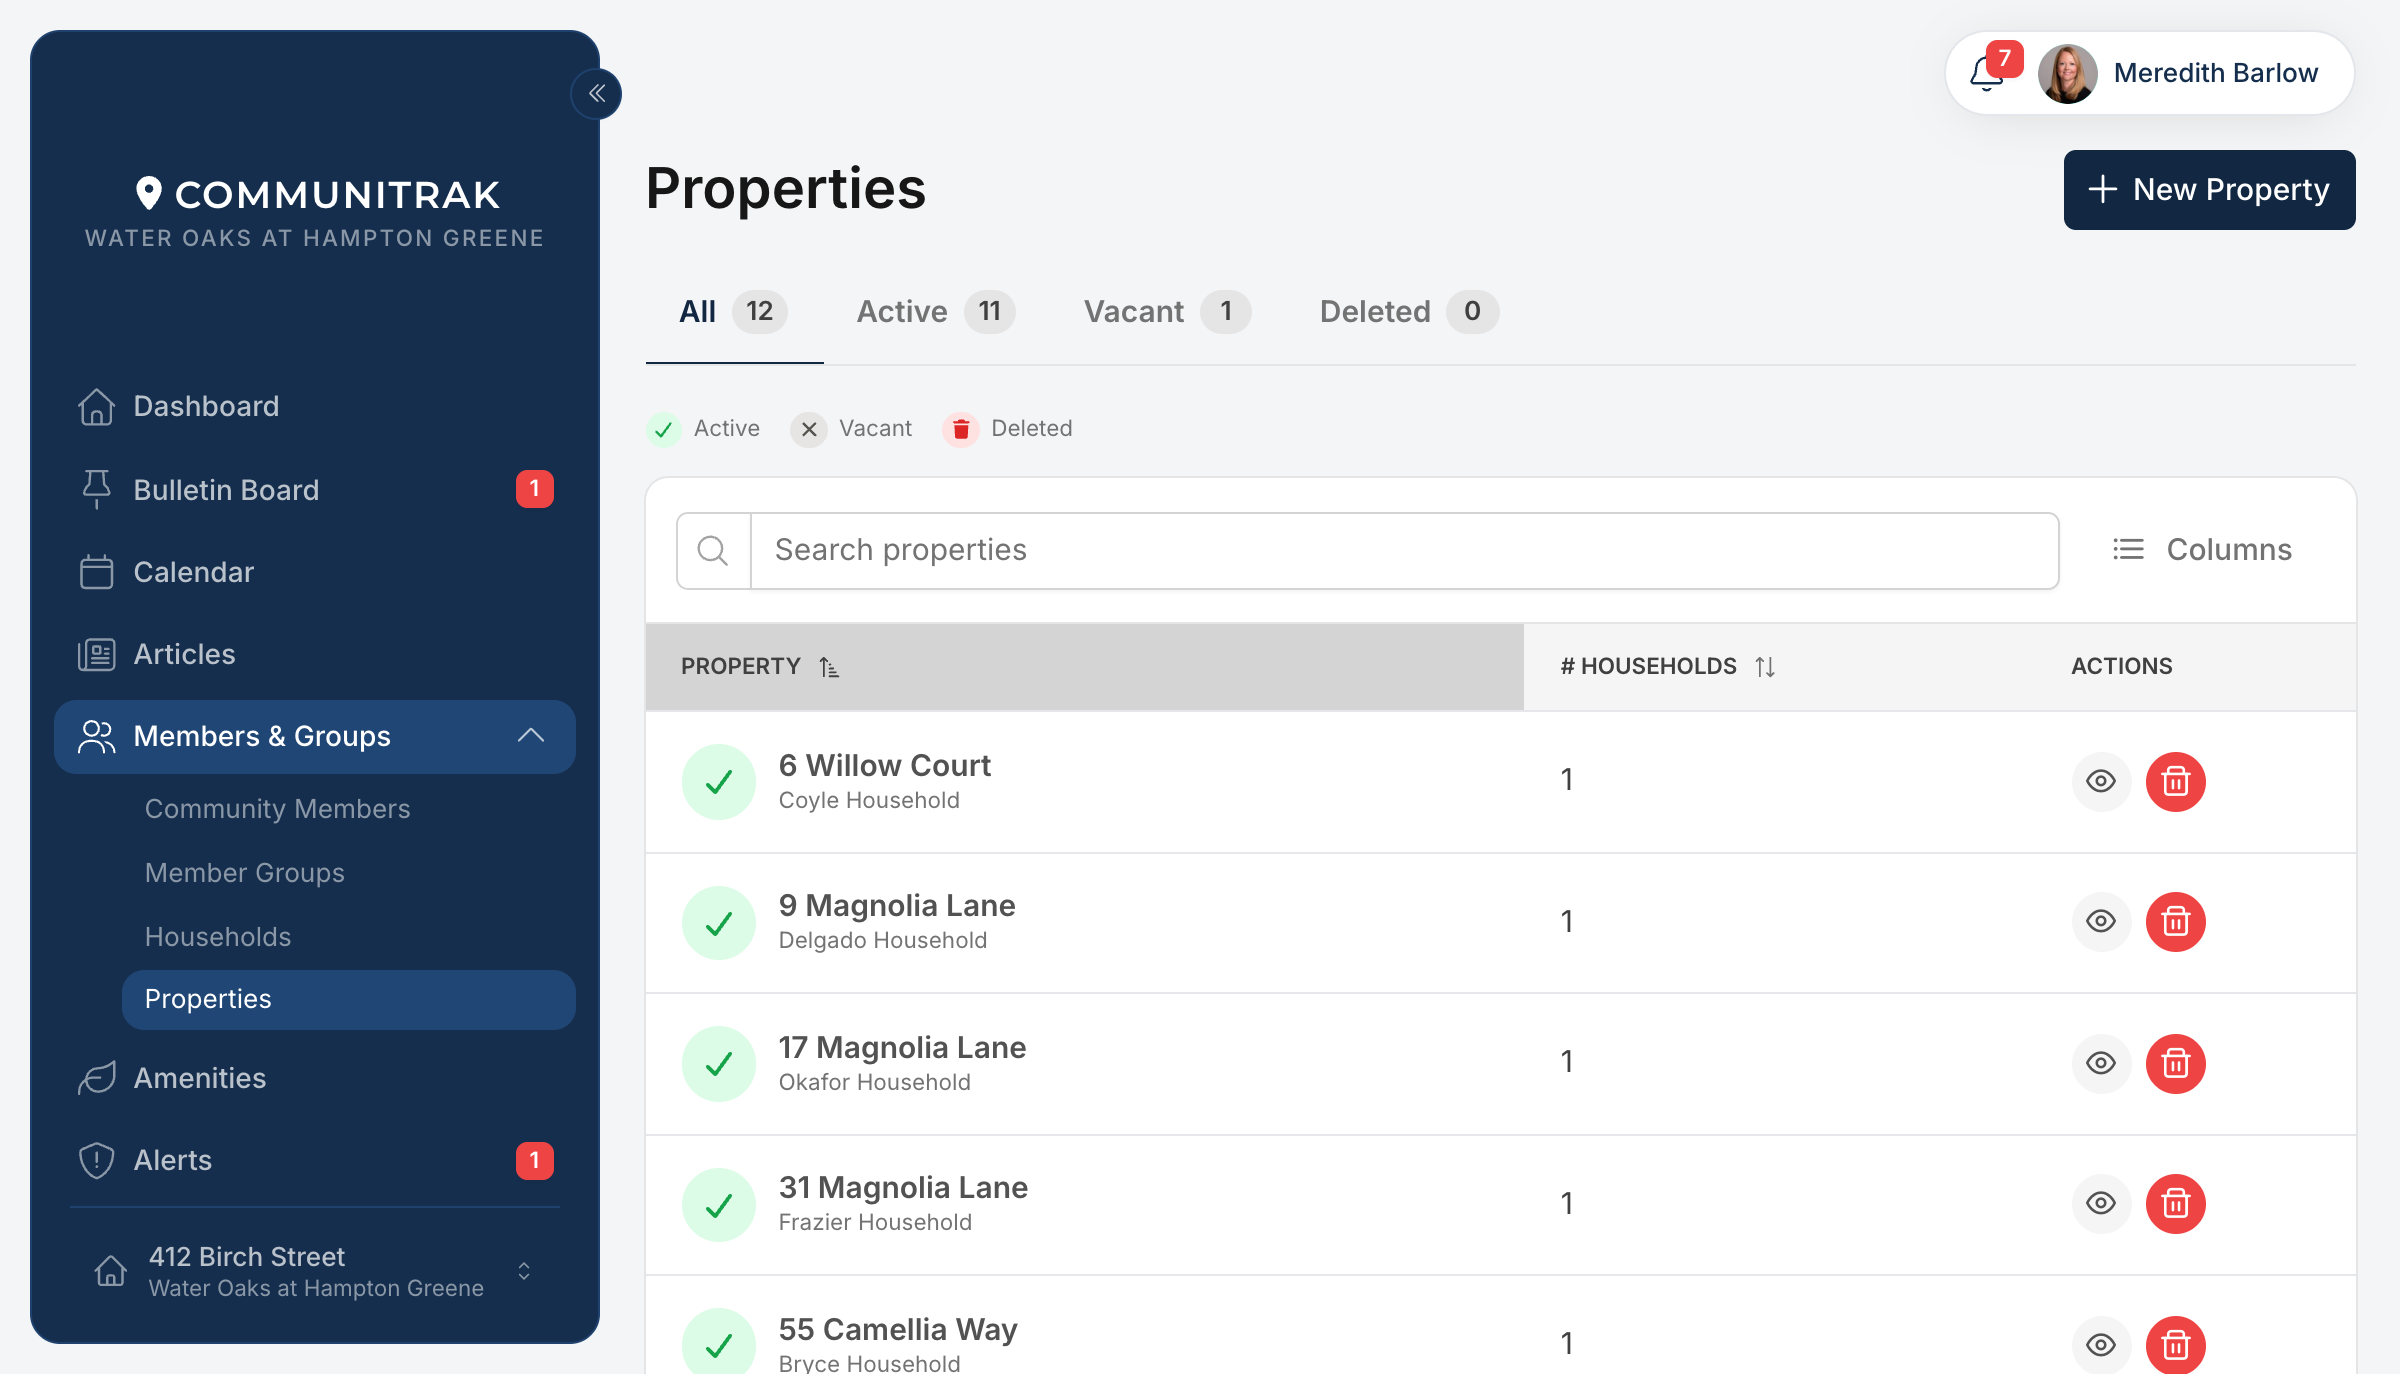Delete 17 Magnolia Lane property

tap(2176, 1063)
